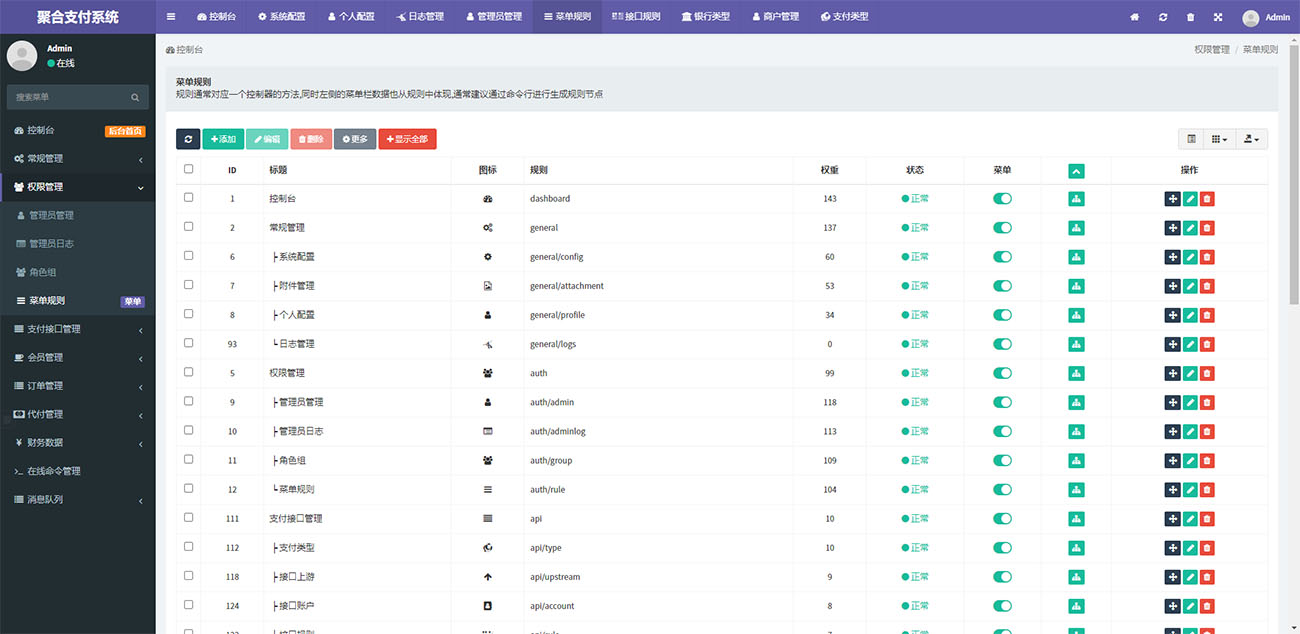Screen dimensions: 1300x634
Task: Click edit icon for 附件管理 row
Action: [1190, 286]
